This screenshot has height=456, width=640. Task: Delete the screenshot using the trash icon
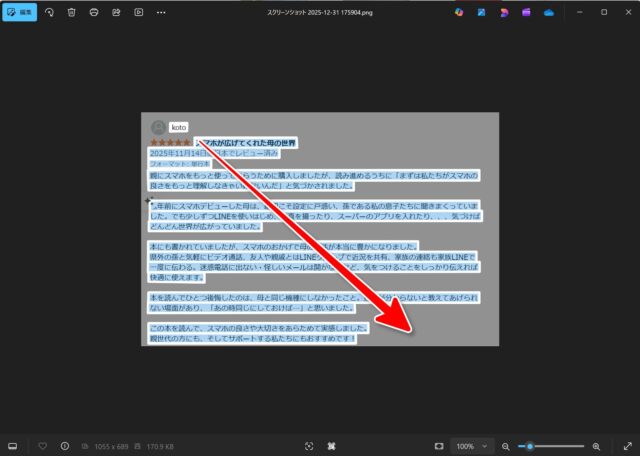coord(71,12)
